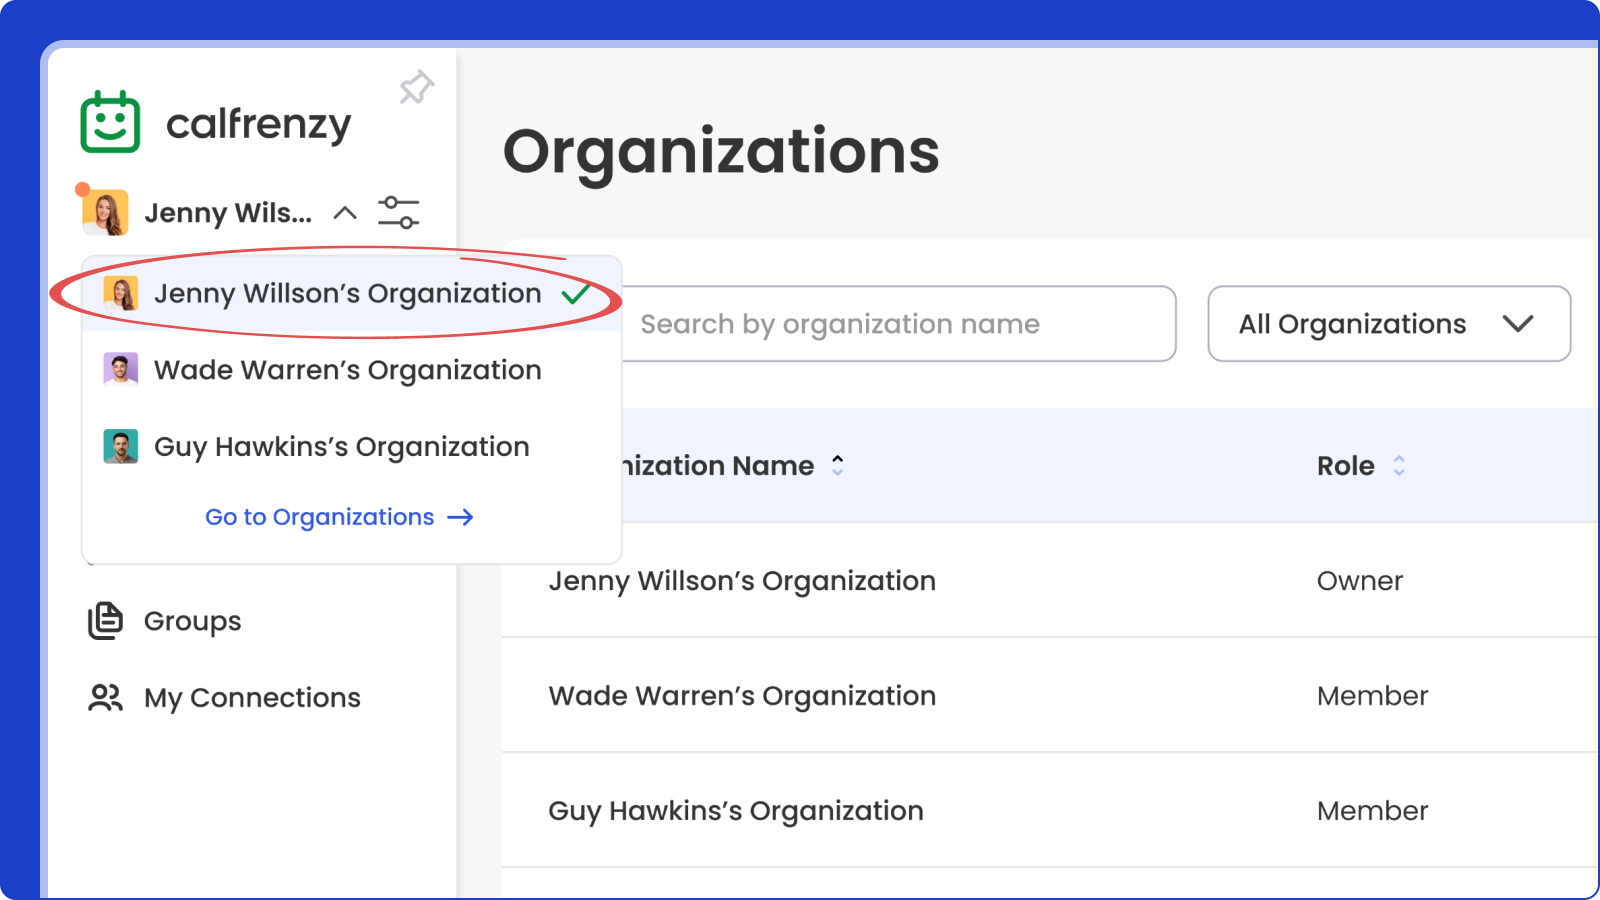Click the calfrenzy calendar logo icon
Viewport: 1600px width, 900px height.
coord(110,122)
